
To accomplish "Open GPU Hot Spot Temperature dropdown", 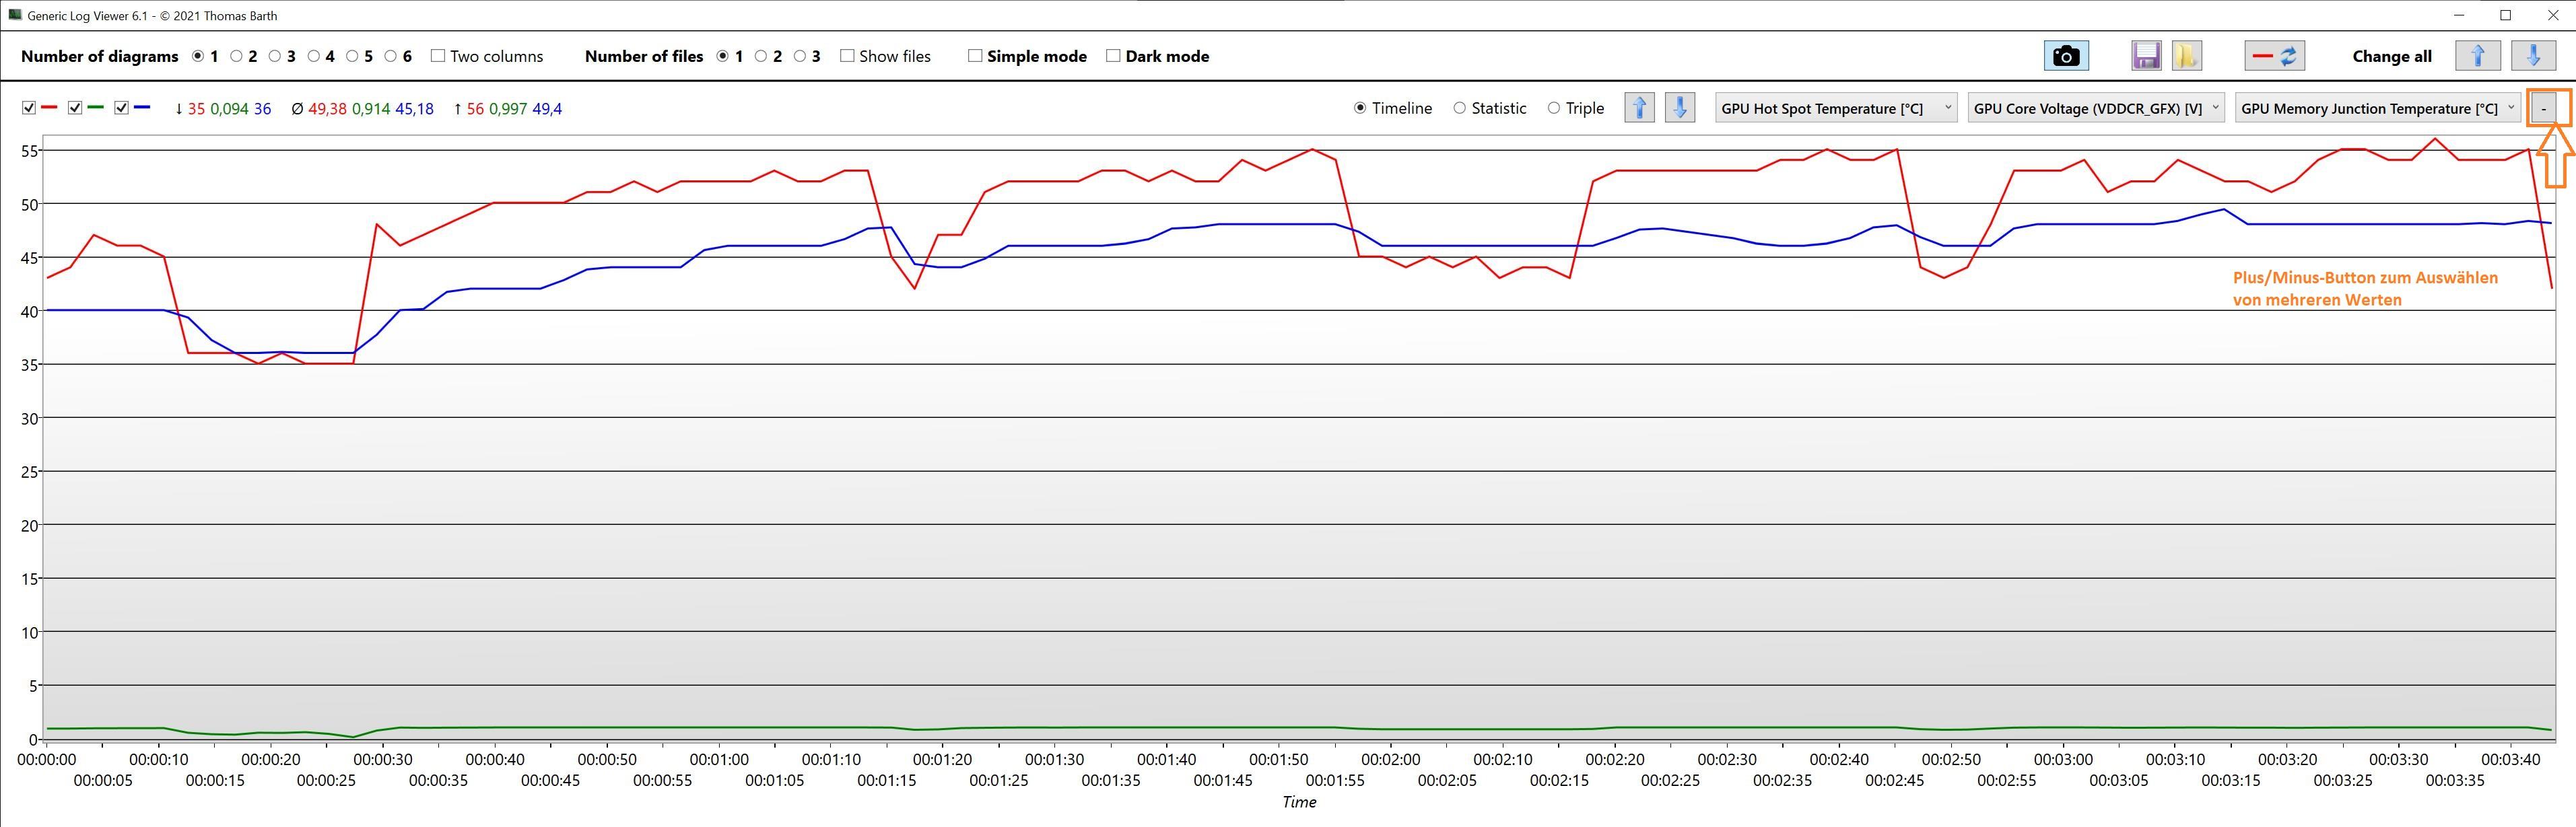I will pyautogui.click(x=1836, y=108).
